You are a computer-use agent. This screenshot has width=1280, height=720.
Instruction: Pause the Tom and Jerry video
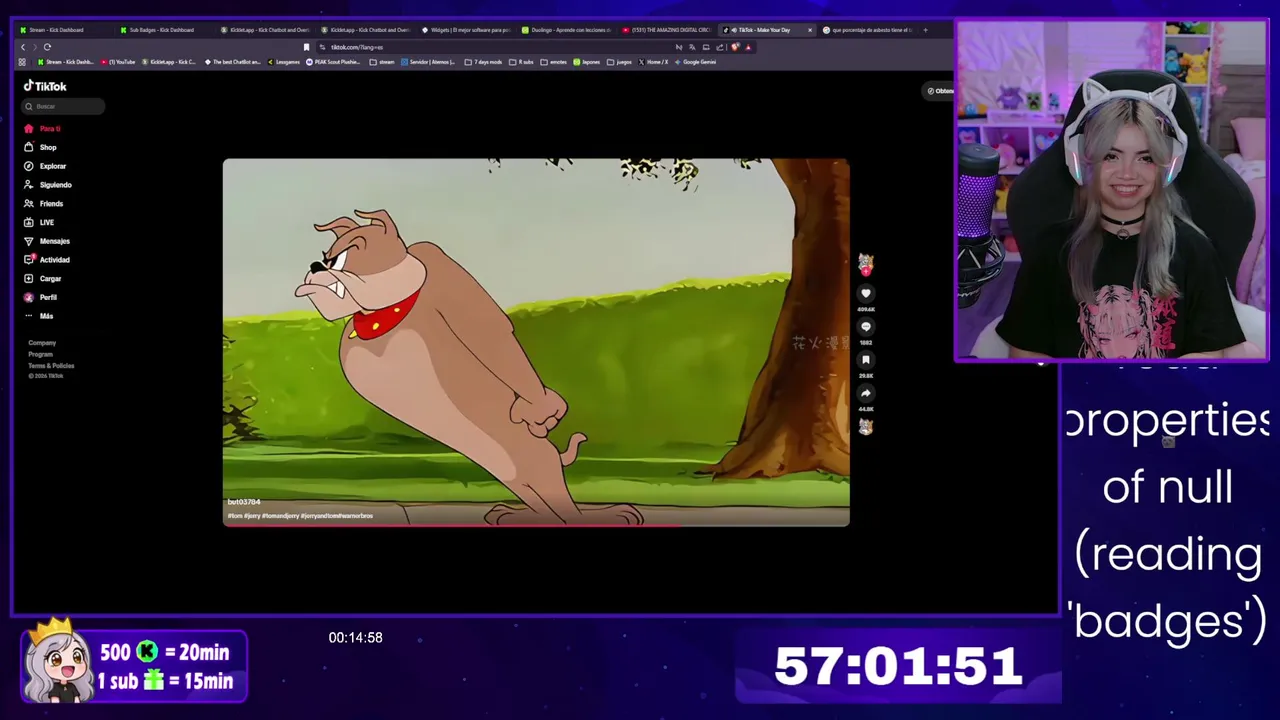click(536, 340)
